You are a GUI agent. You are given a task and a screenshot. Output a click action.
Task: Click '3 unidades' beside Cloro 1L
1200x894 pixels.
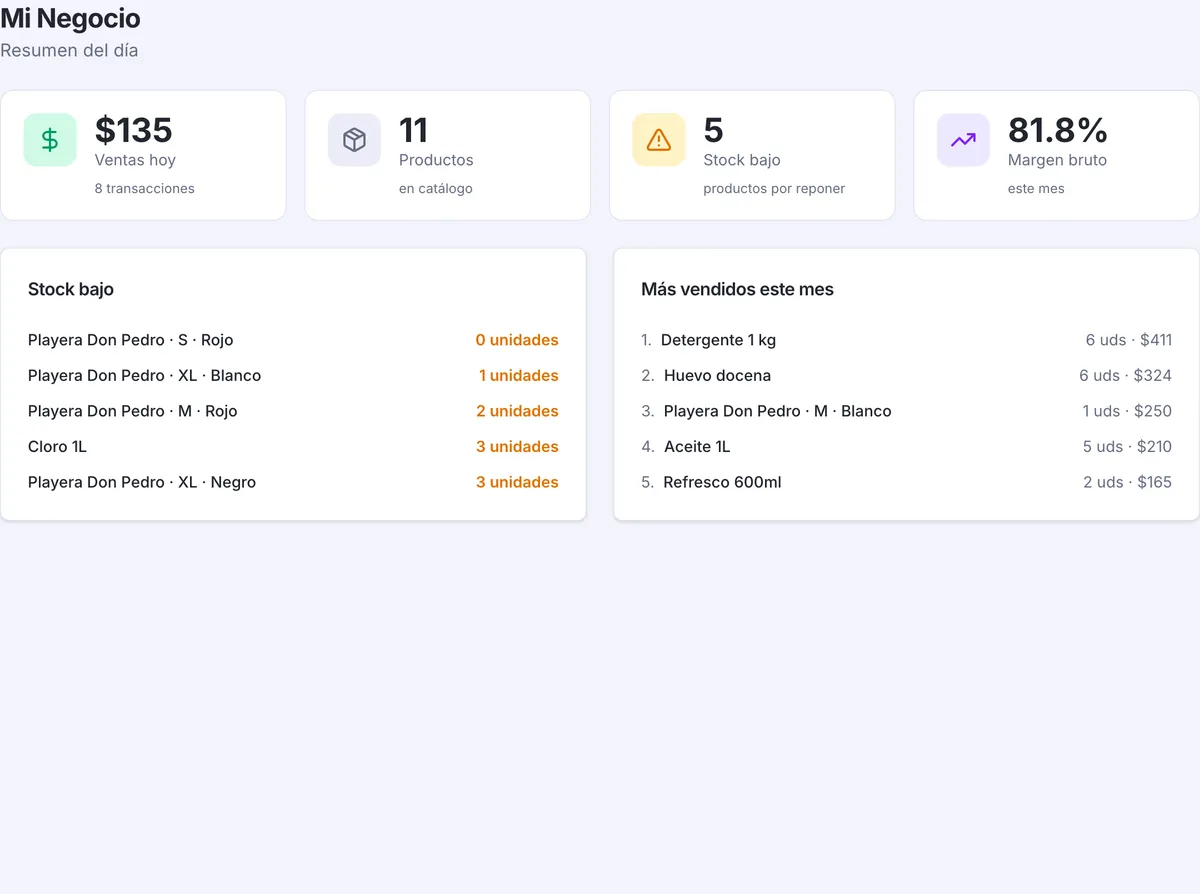coord(517,447)
